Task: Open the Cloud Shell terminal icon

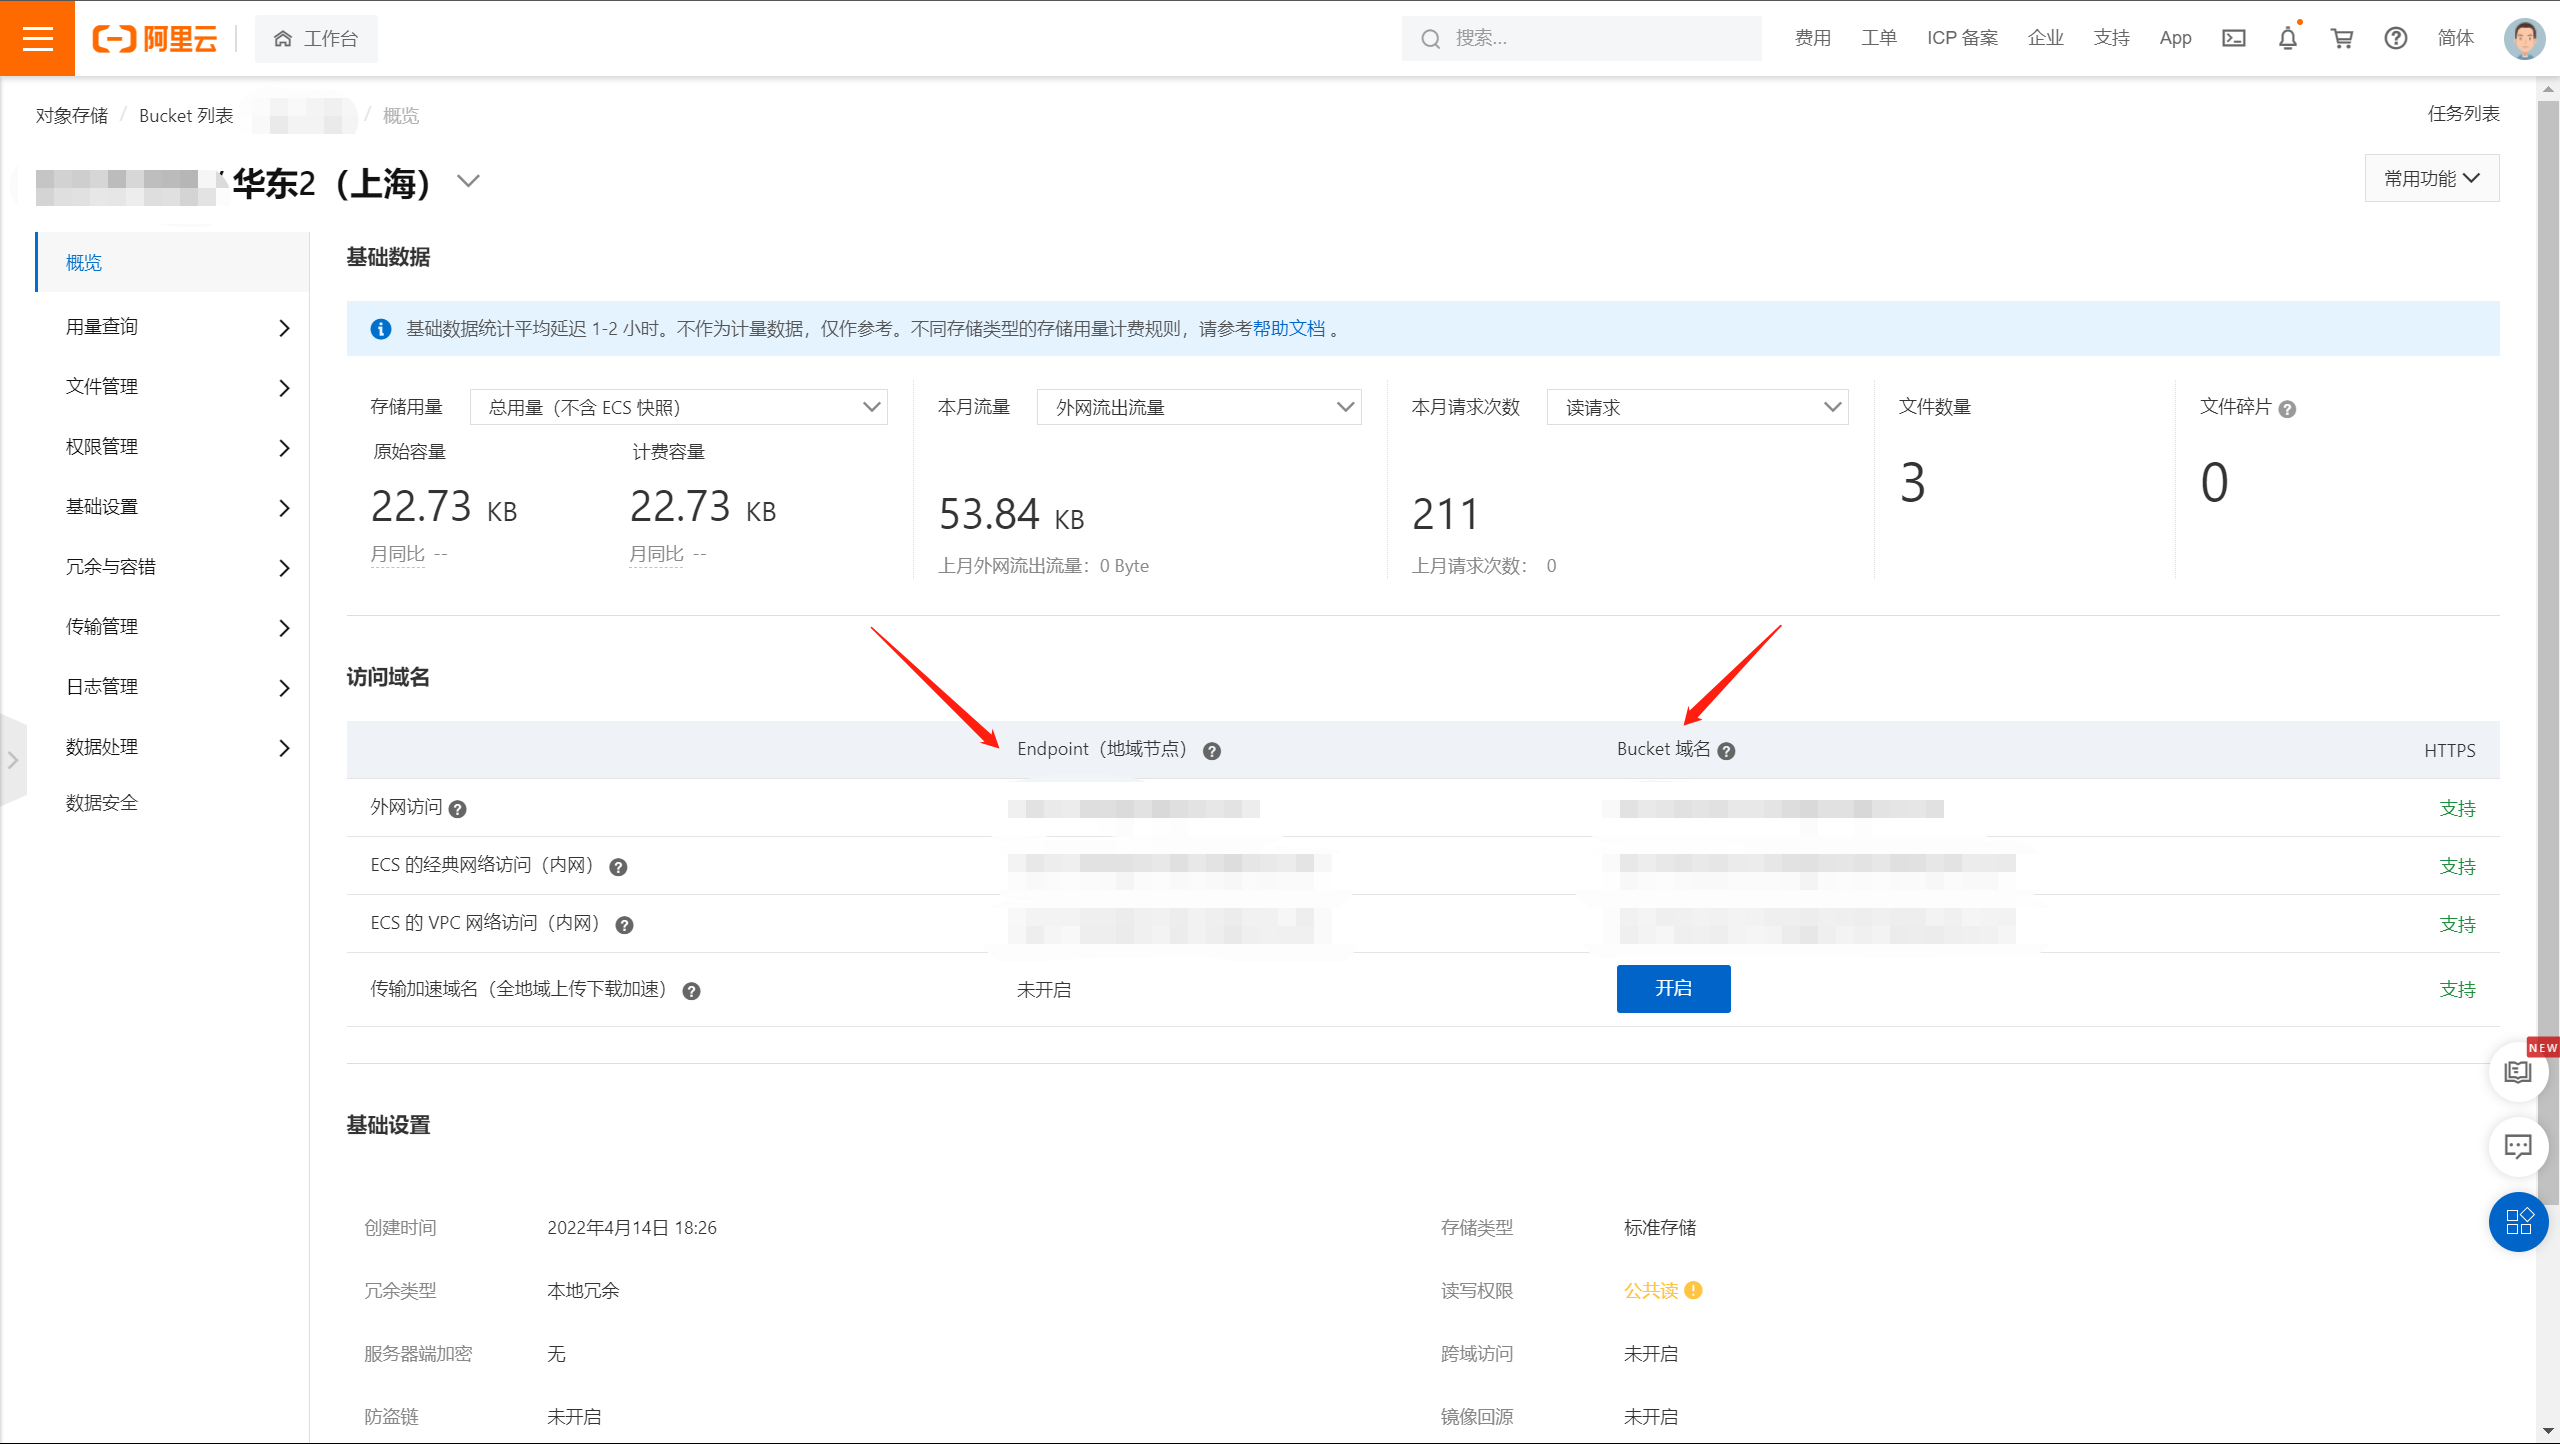Action: tap(2233, 38)
